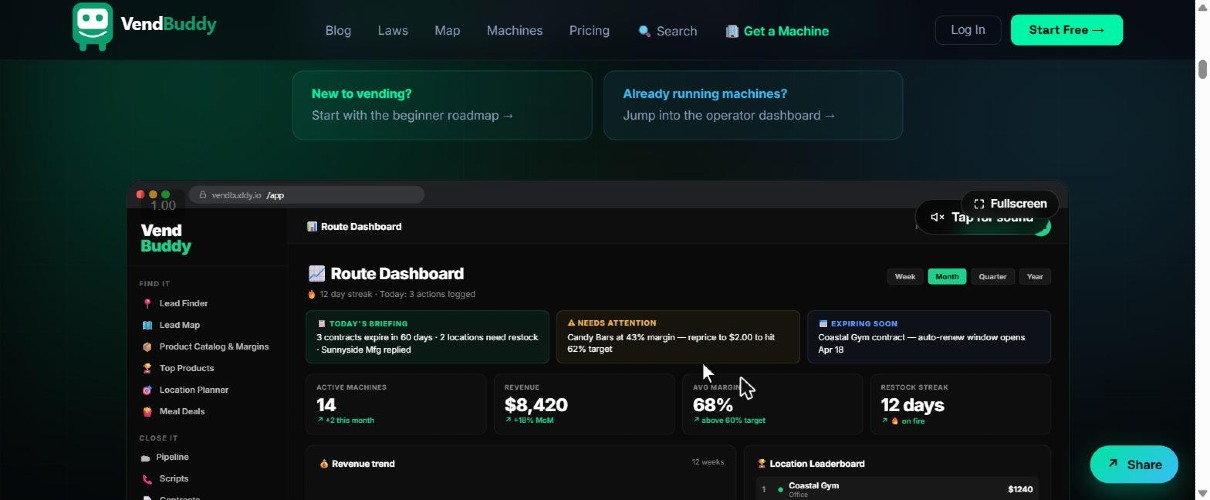Click the 12 day streak flame icon

click(312, 294)
